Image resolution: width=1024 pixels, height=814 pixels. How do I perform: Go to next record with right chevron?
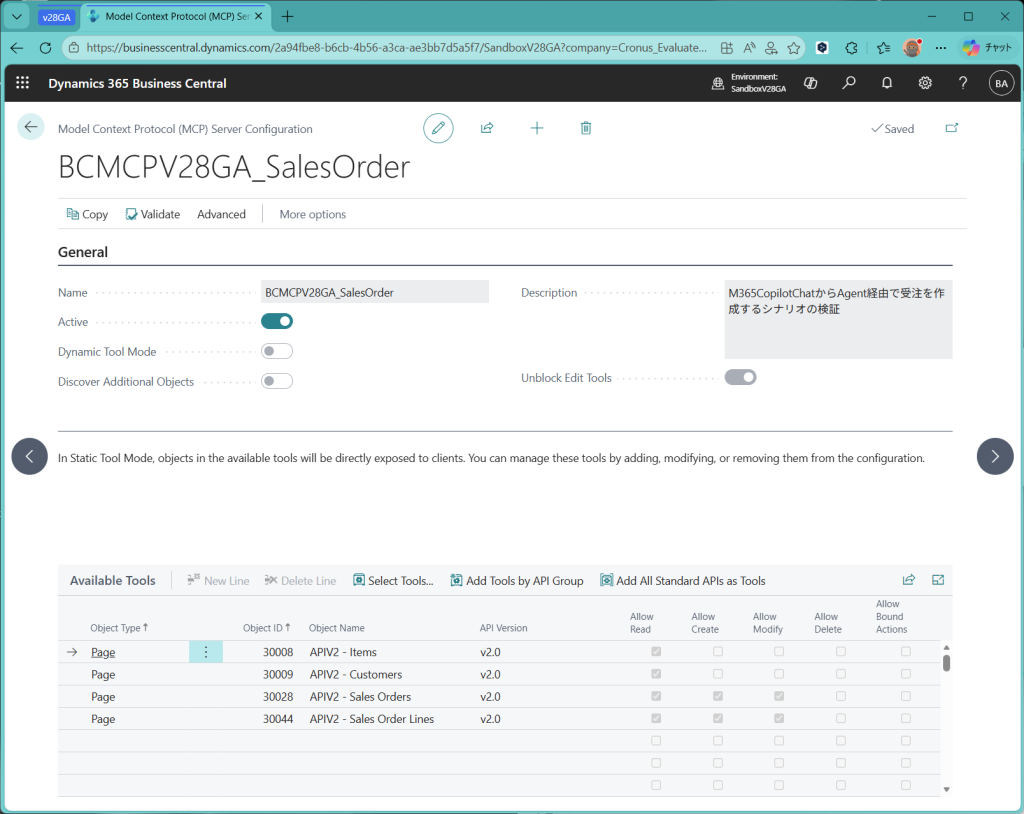(994, 456)
